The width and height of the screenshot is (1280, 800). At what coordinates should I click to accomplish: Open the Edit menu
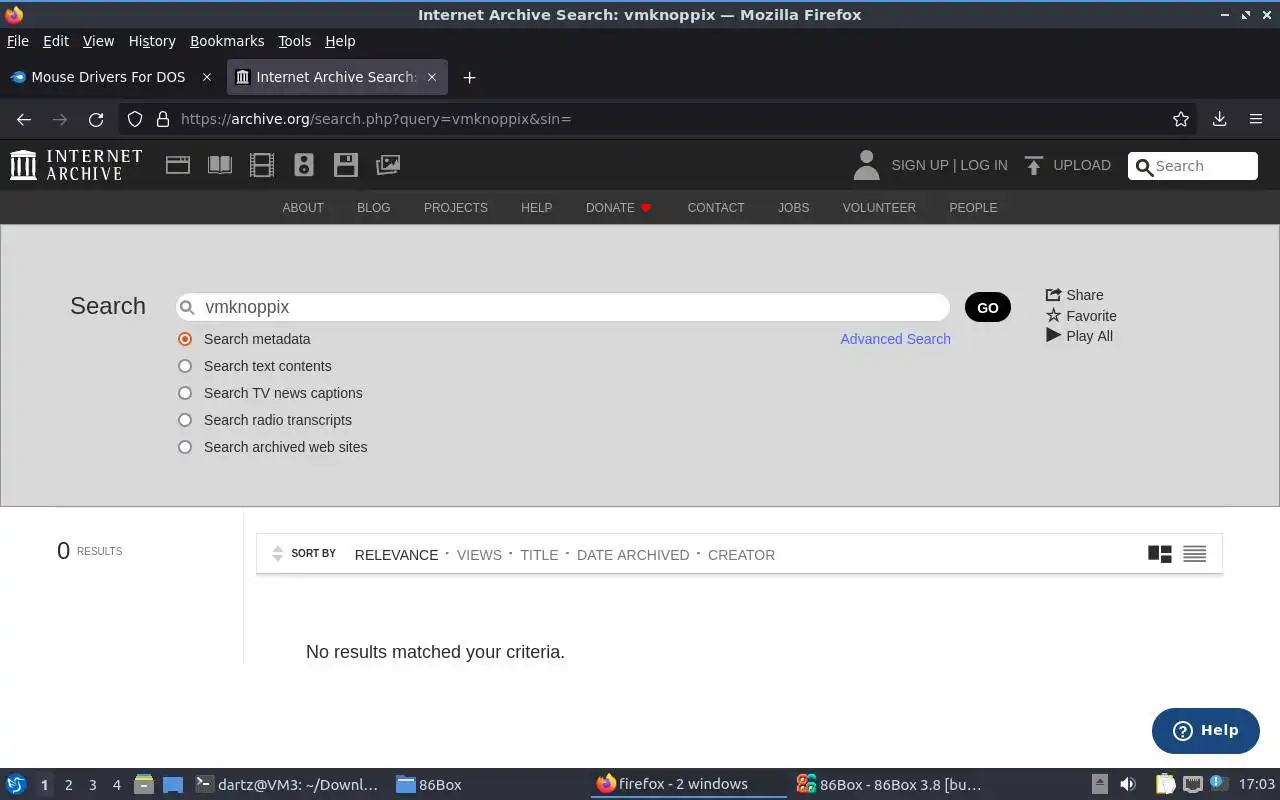coord(56,41)
